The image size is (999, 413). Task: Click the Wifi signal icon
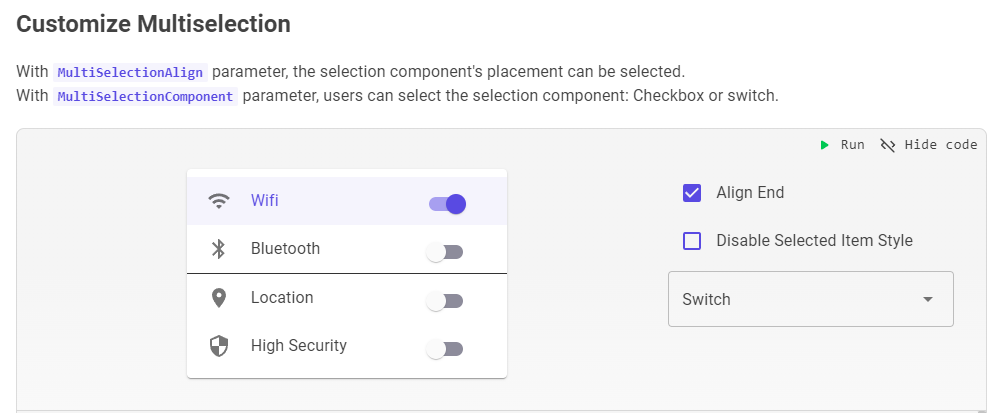[x=219, y=201]
